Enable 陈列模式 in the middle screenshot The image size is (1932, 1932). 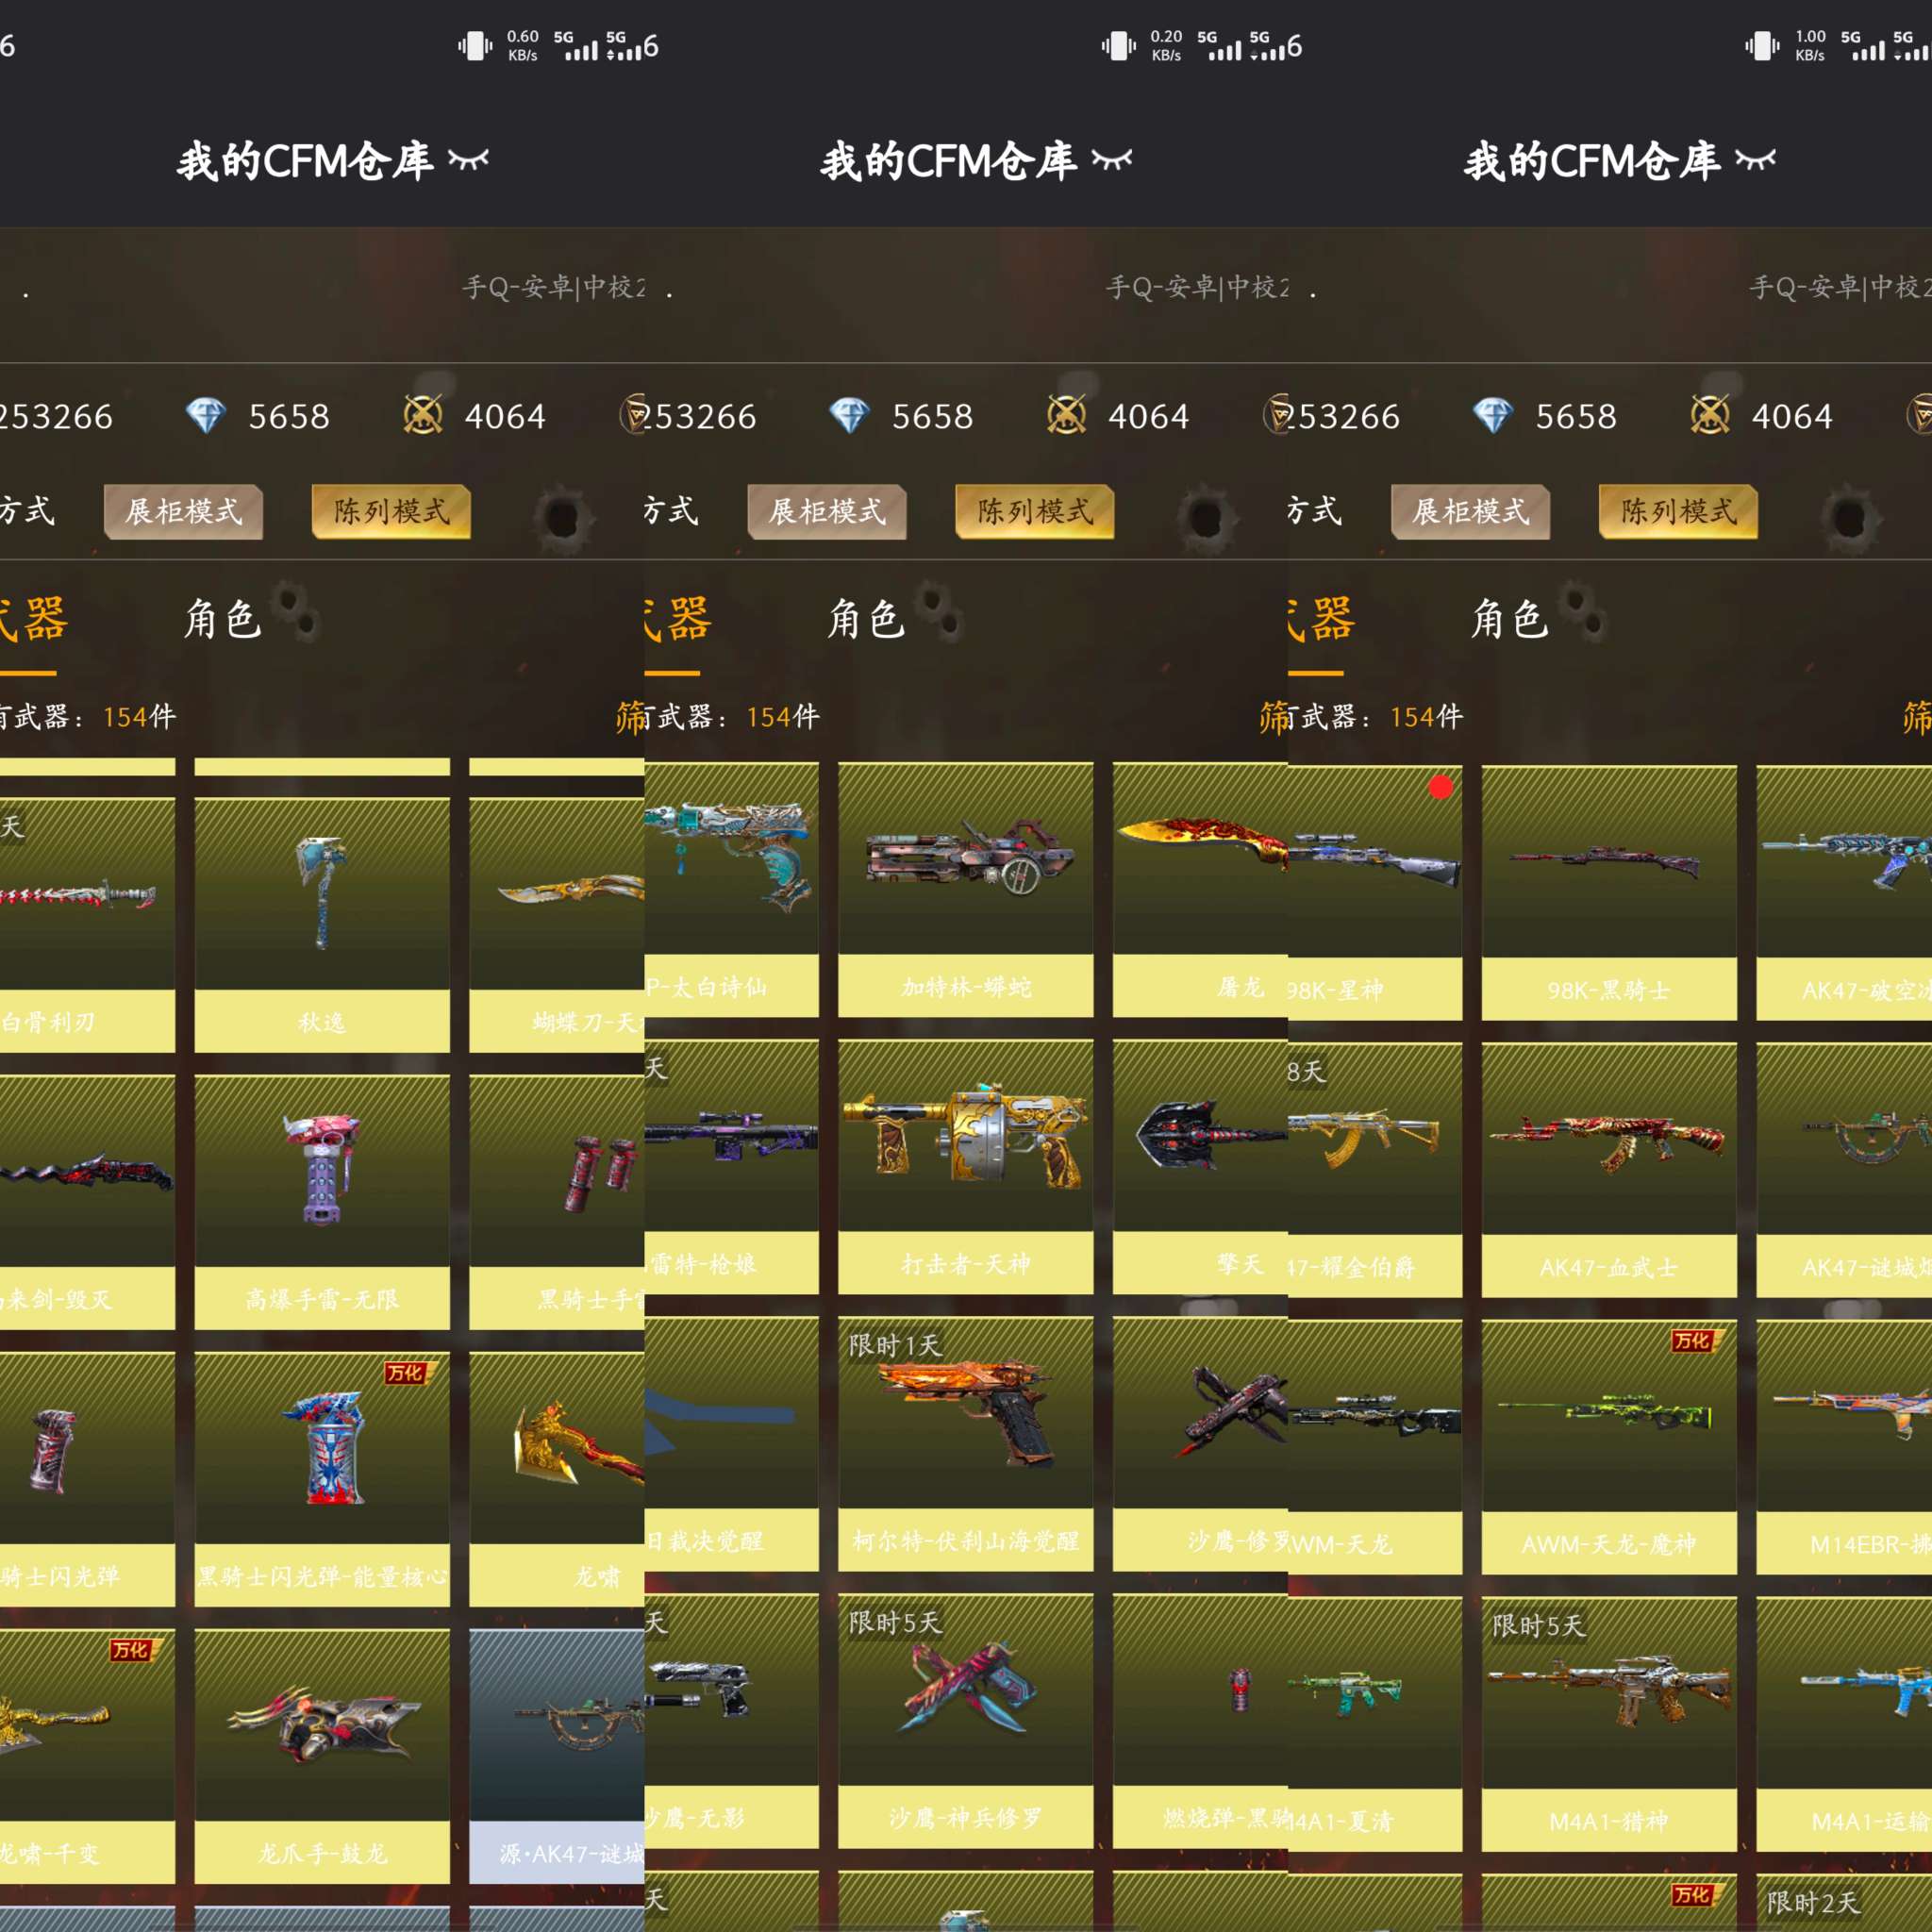click(x=1034, y=511)
